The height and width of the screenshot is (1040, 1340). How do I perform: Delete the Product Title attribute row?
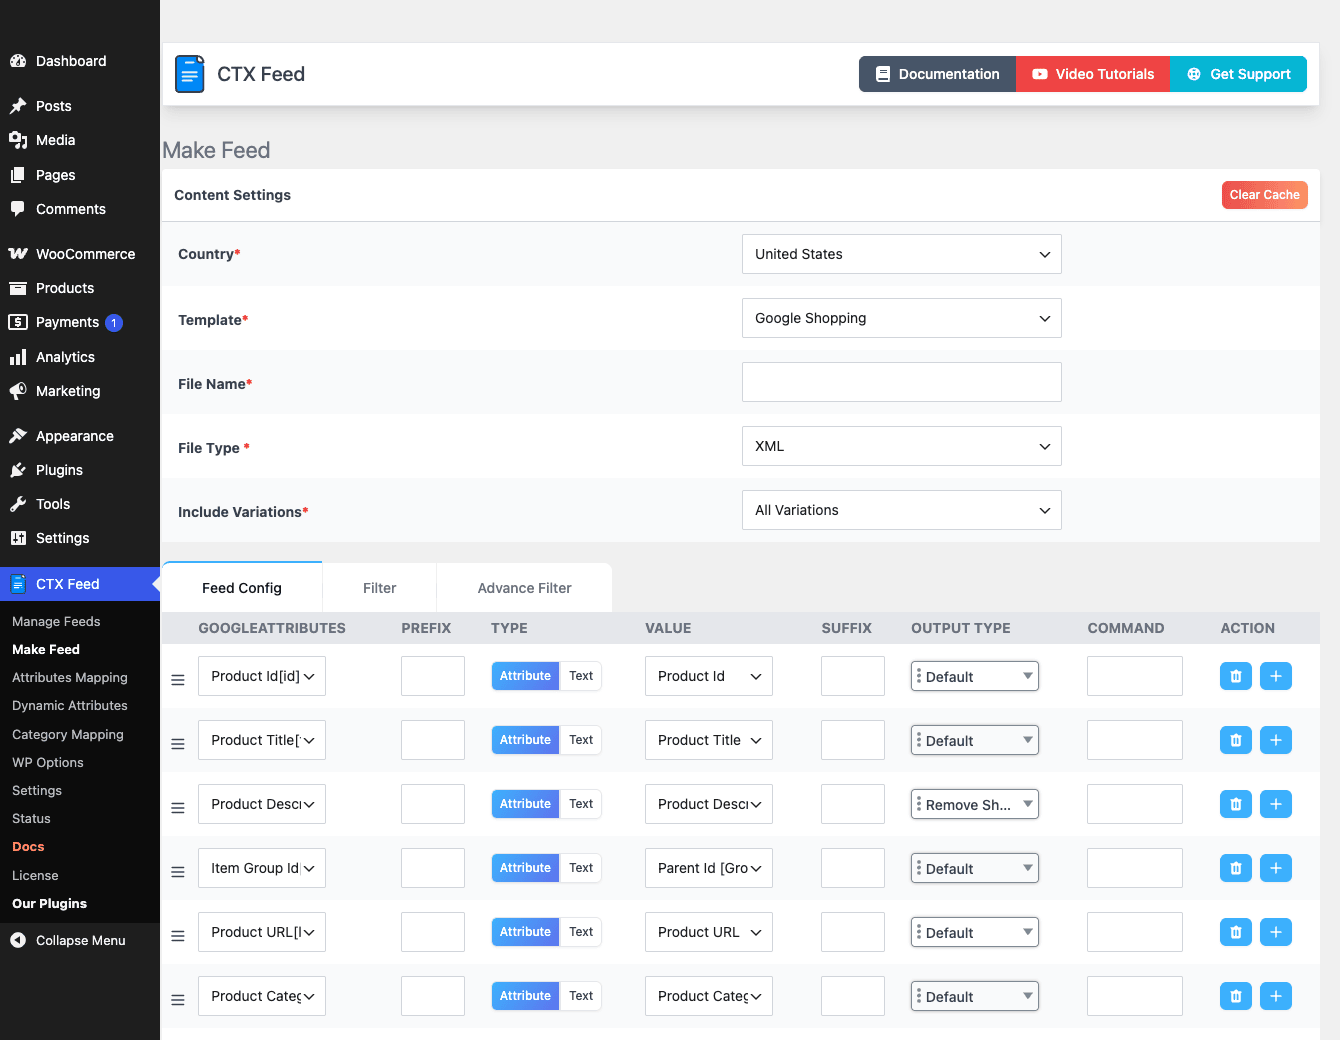[1236, 740]
